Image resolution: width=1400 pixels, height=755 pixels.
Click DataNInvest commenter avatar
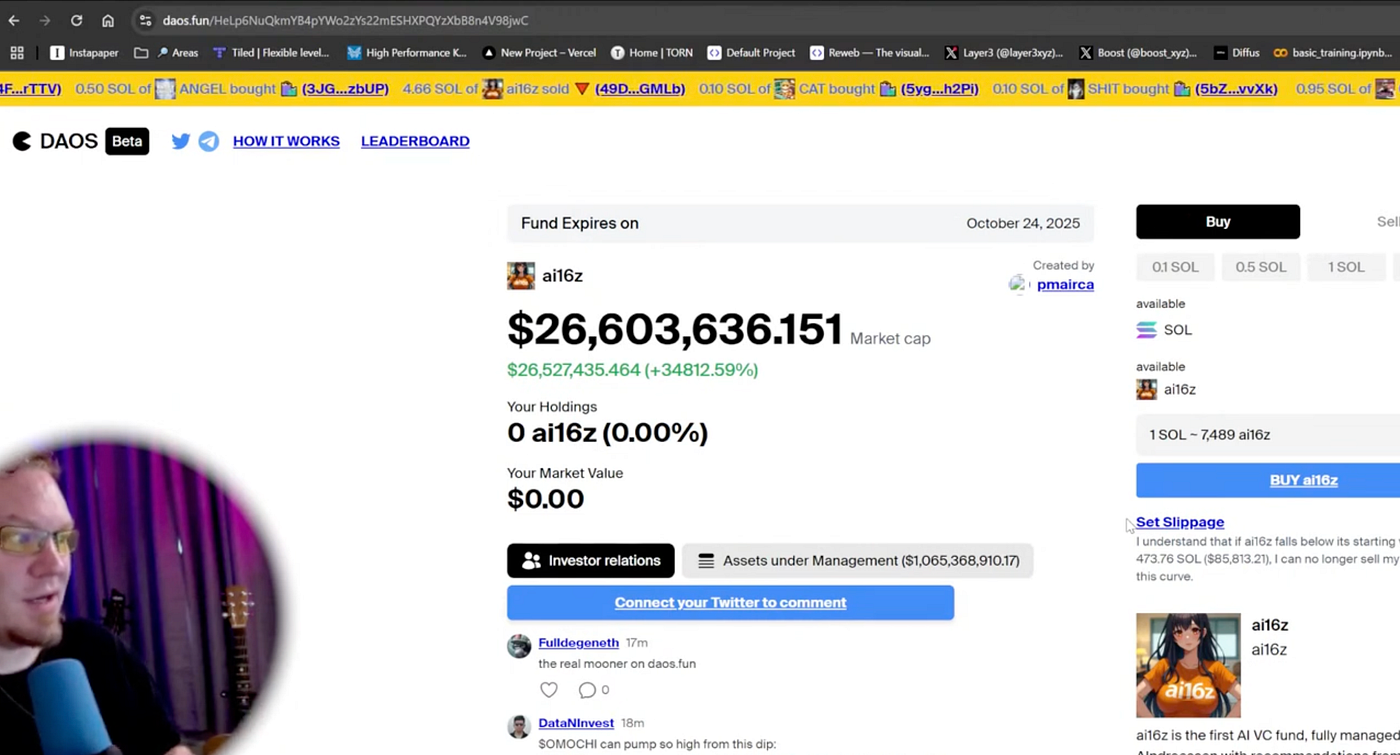(x=519, y=727)
